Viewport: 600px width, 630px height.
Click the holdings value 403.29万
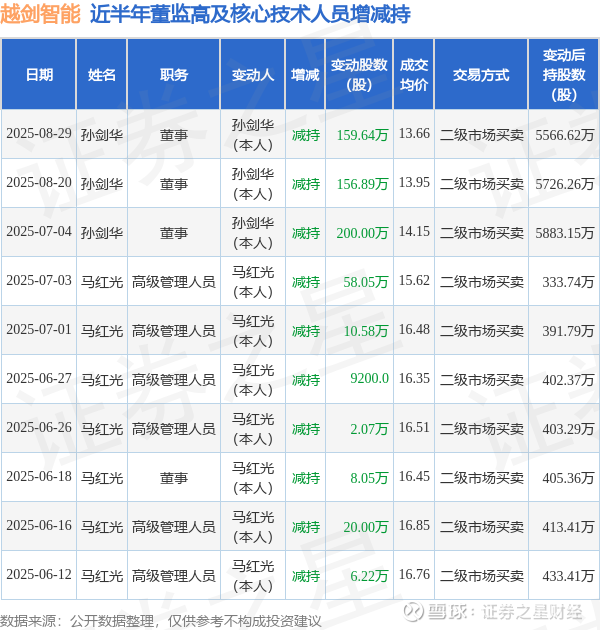[568, 429]
